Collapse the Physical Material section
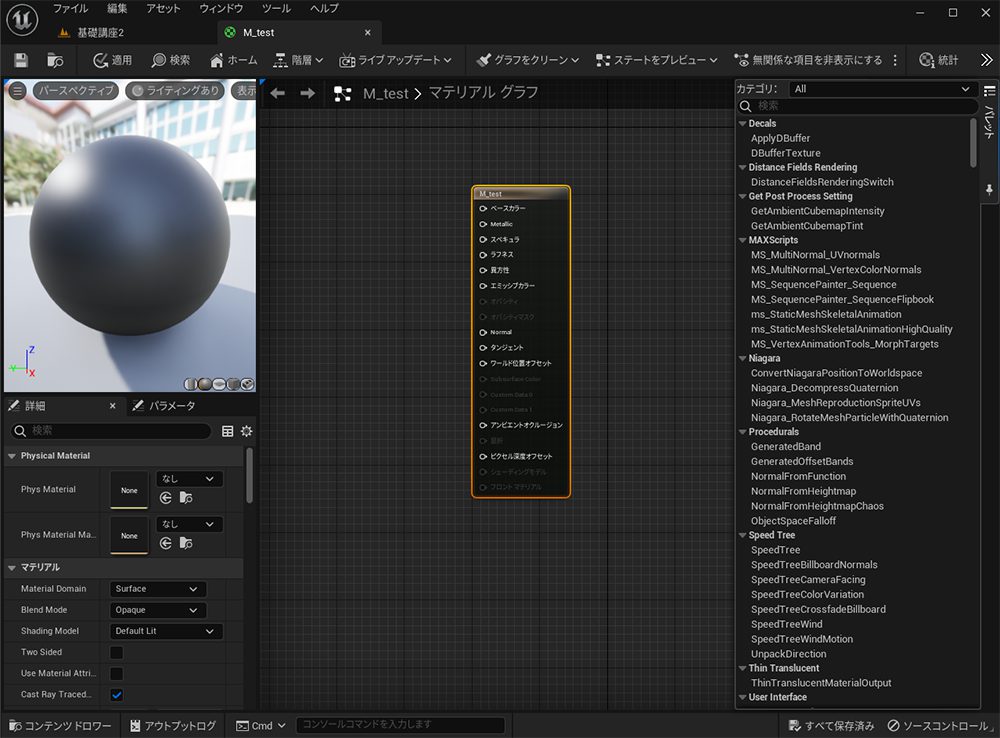 tap(13, 456)
